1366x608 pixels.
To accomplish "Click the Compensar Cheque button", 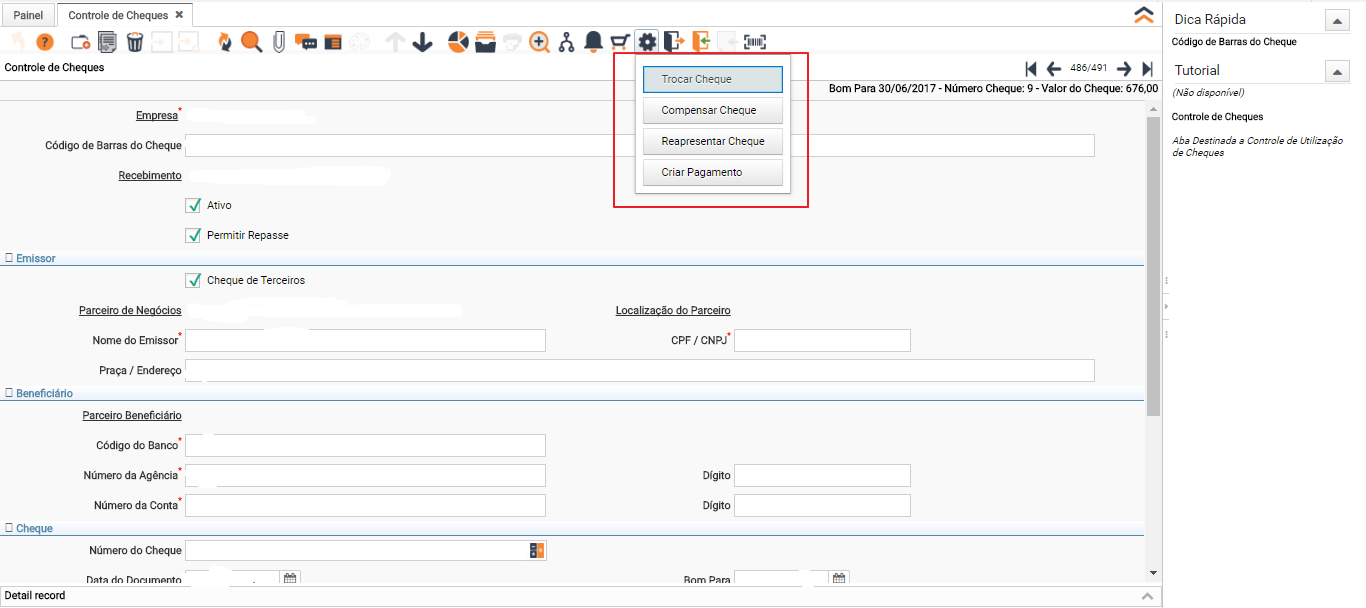I will tap(708, 110).
